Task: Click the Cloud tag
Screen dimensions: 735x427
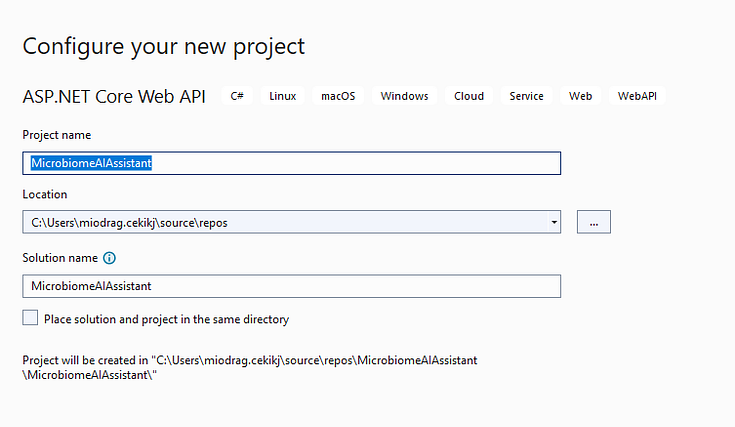Action: click(x=469, y=96)
